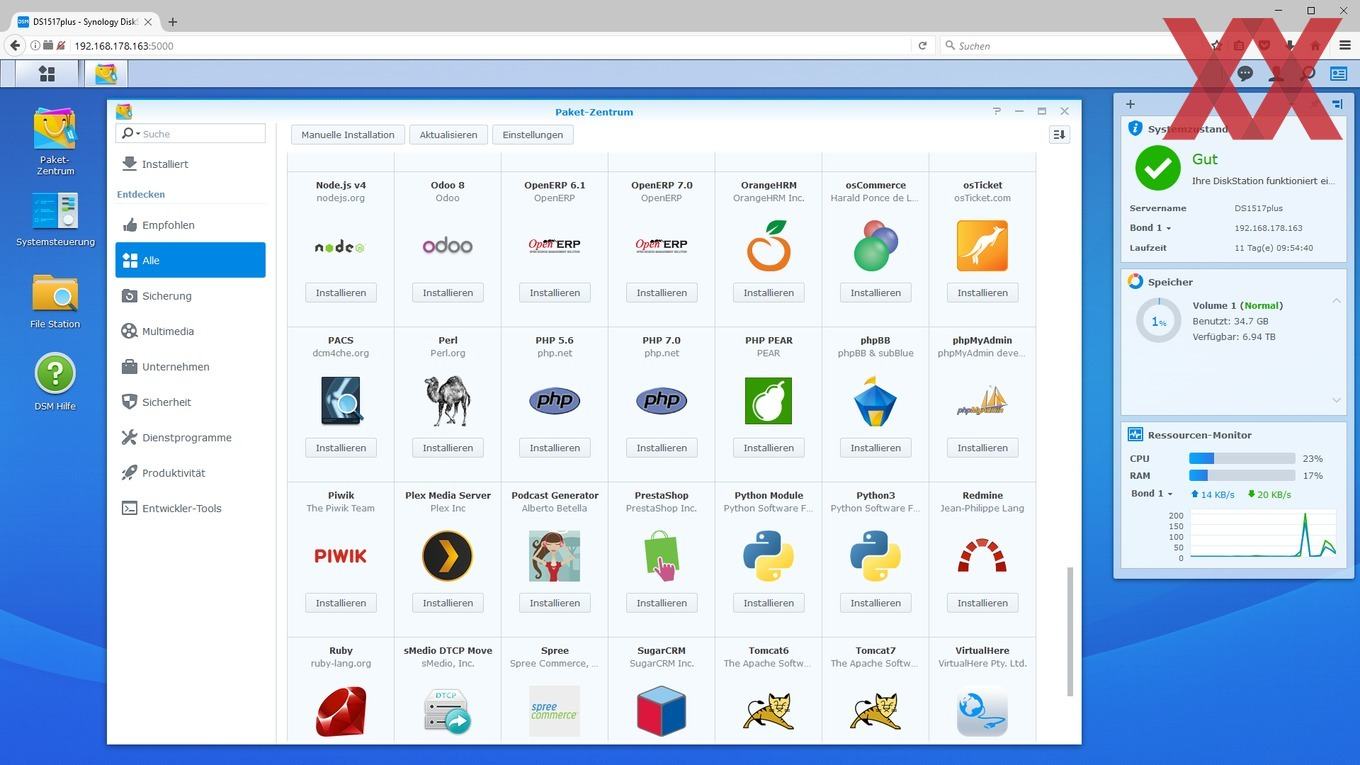Click the Paket-Zentrum vertical scrollbar

(1070, 631)
